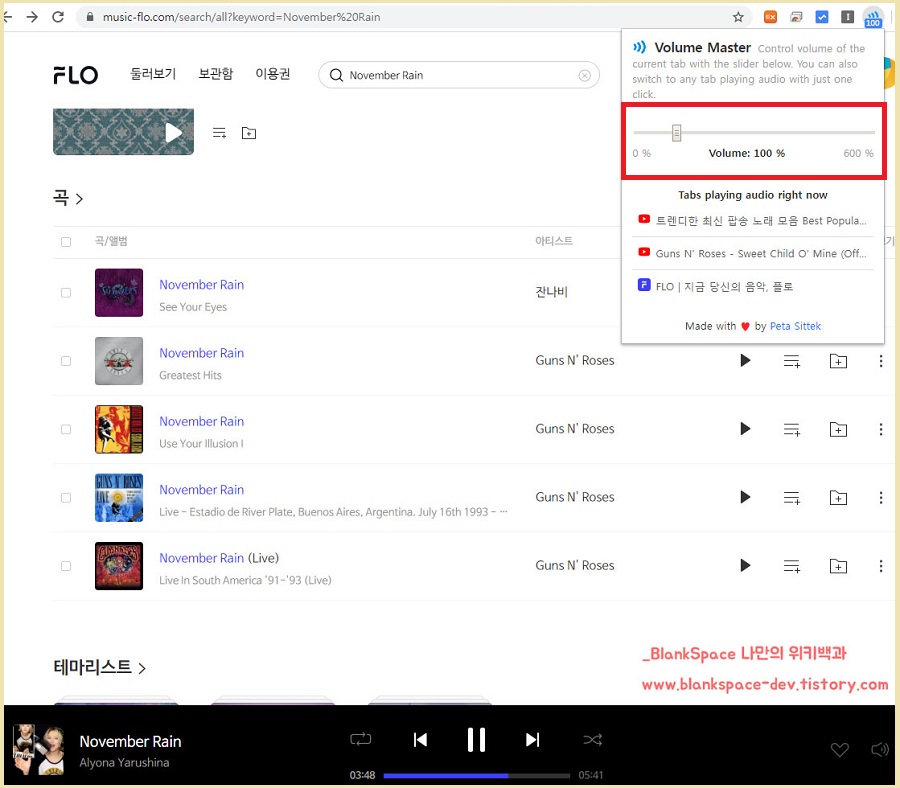Click the See Your Eyes album cover
The image size is (900, 788).
click(x=119, y=293)
